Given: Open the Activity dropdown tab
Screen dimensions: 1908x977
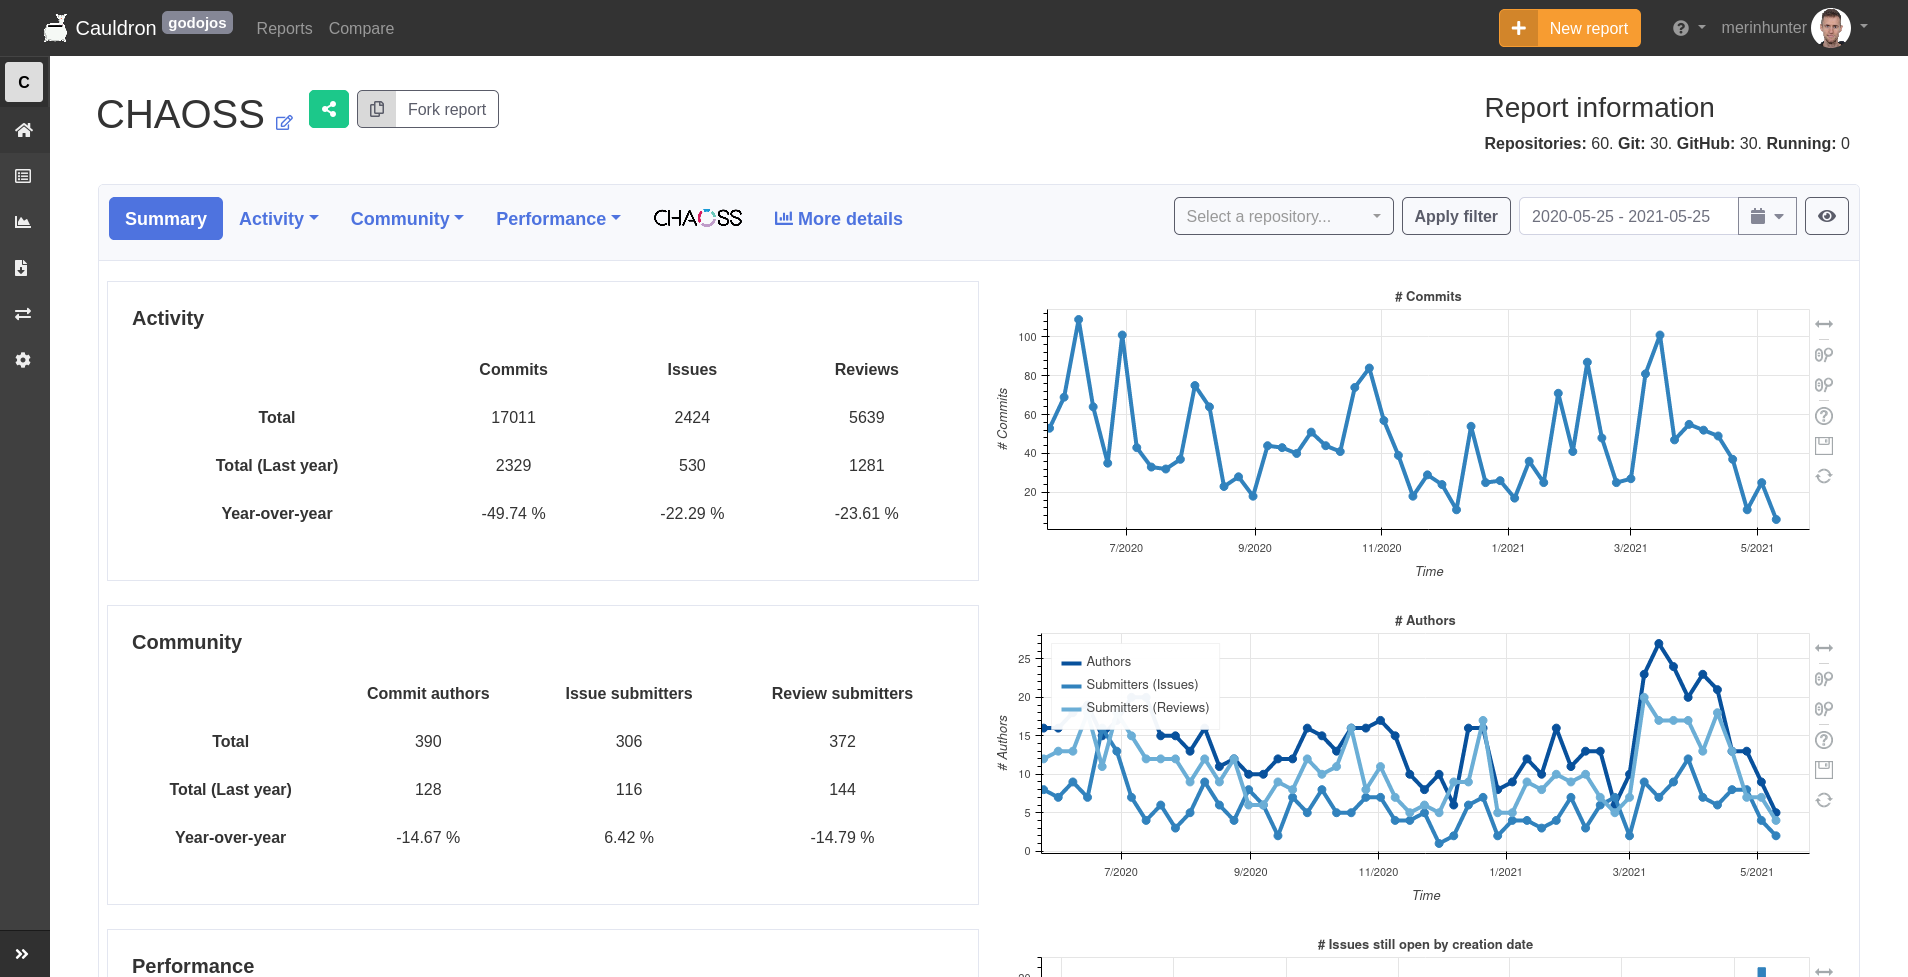Looking at the screenshot, I should [279, 219].
